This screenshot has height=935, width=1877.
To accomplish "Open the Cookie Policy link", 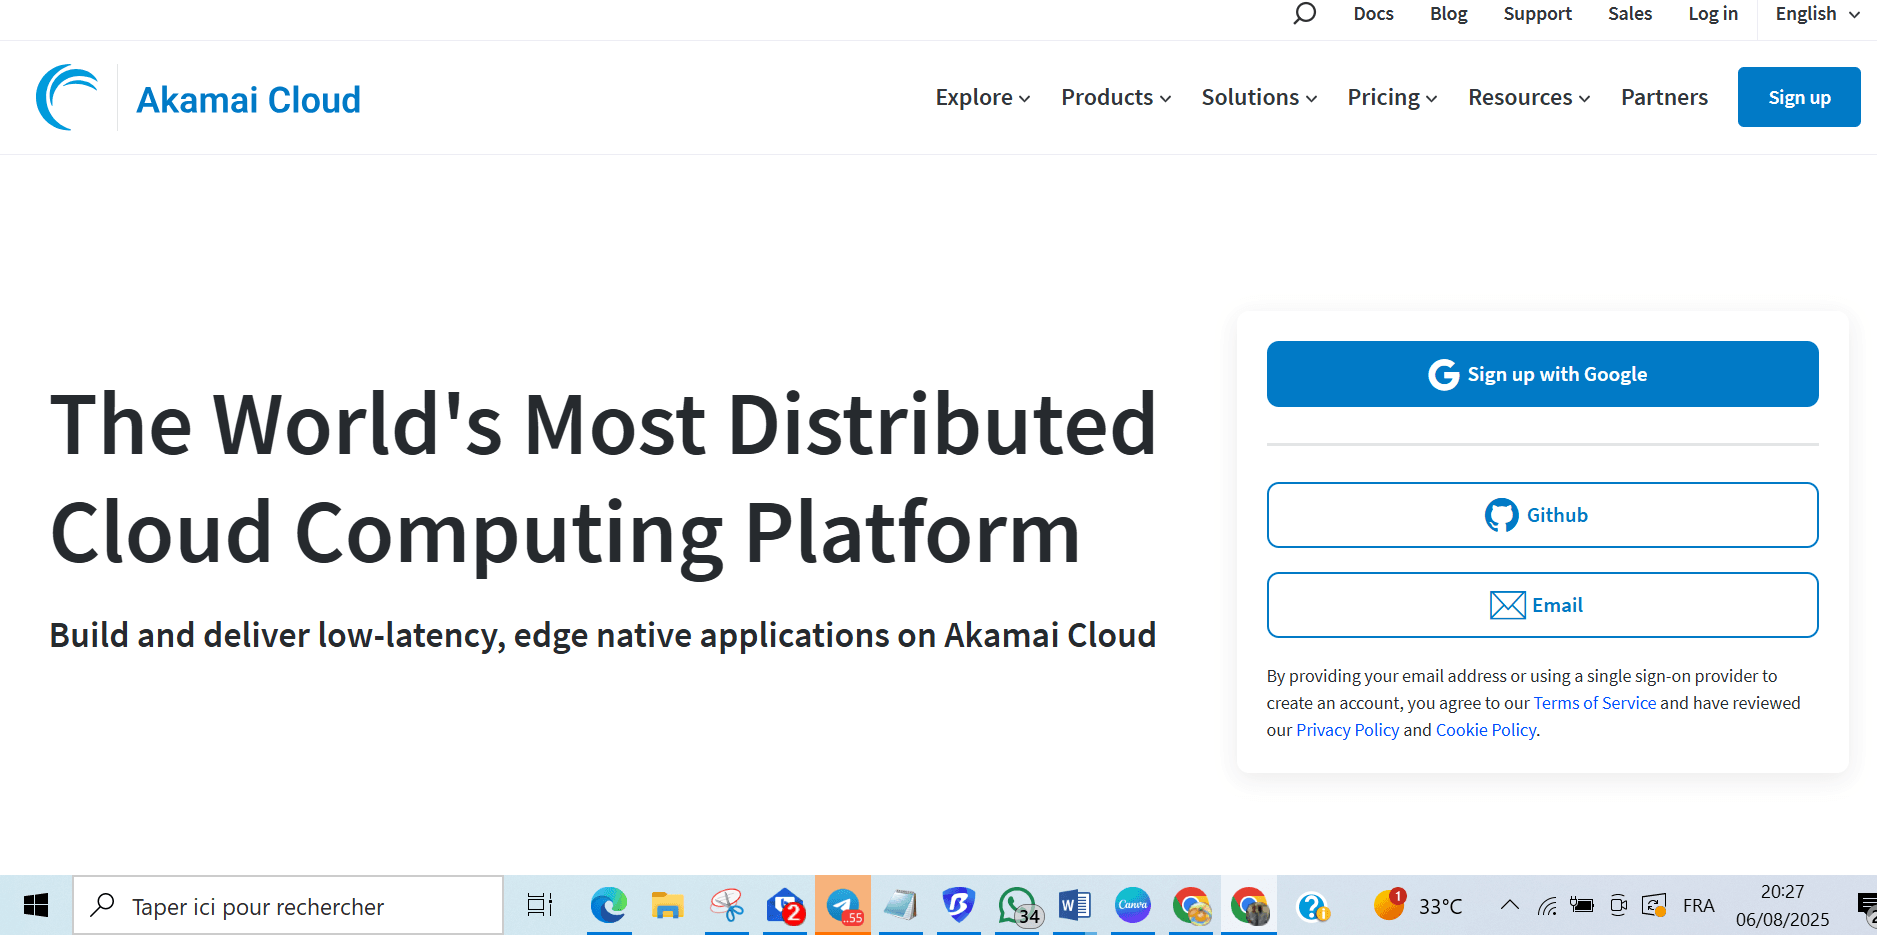I will click(1486, 730).
